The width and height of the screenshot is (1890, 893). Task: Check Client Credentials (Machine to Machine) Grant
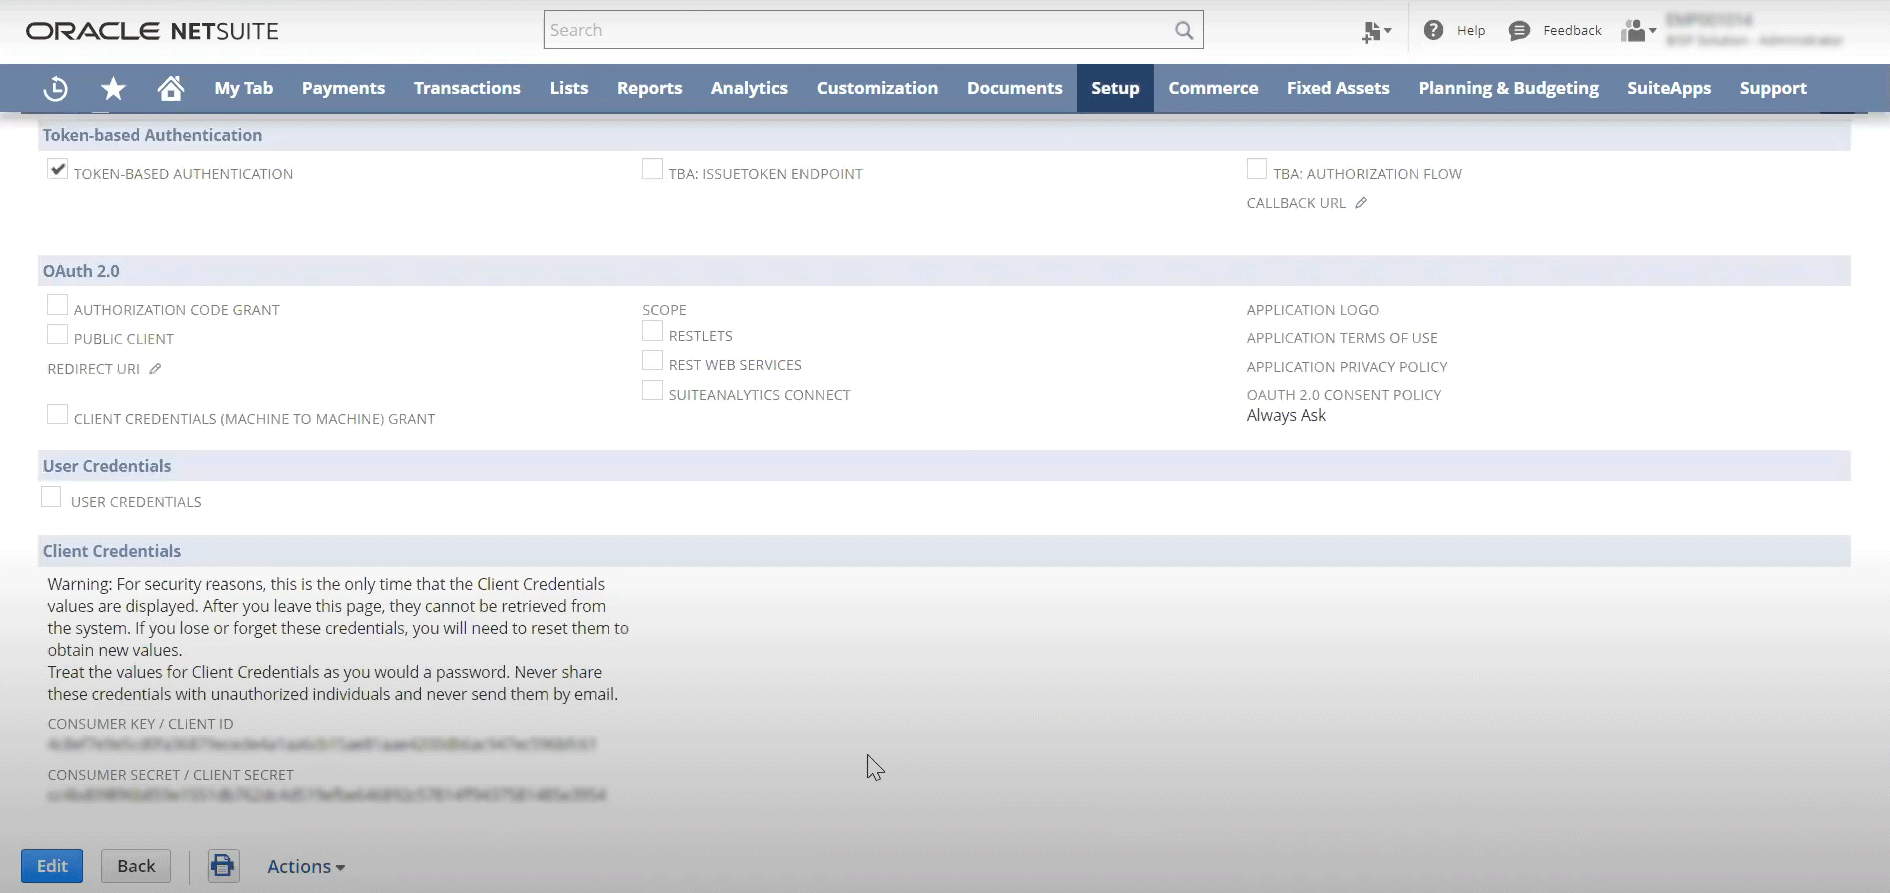coord(58,415)
